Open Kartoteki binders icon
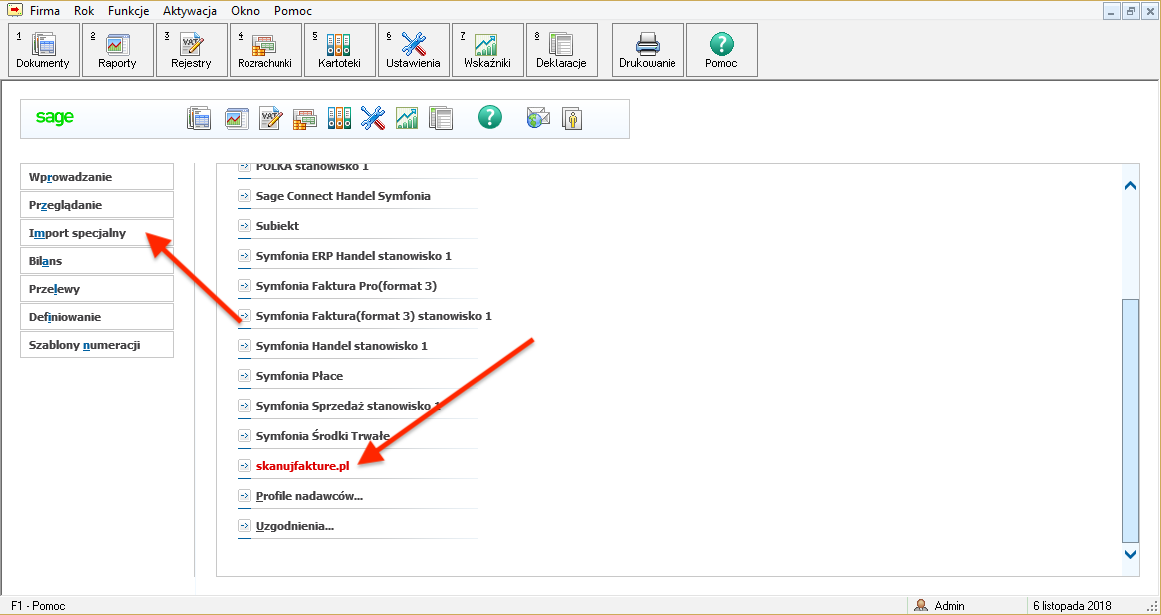The height and width of the screenshot is (615, 1161). pyautogui.click(x=339, y=50)
